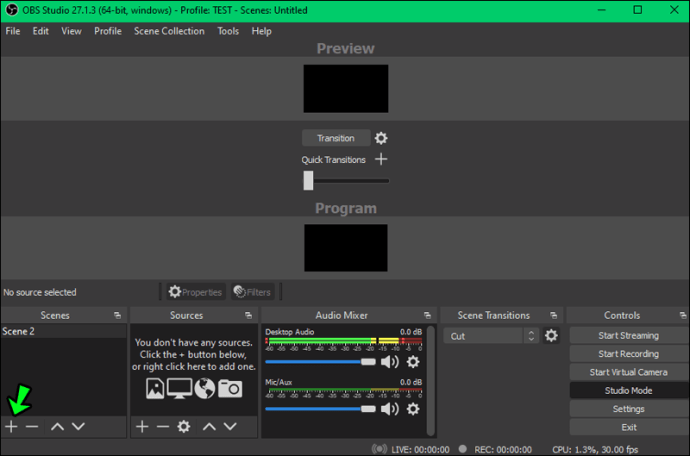The image size is (690, 456).
Task: Click the Program thumbnail
Action: 346,248
